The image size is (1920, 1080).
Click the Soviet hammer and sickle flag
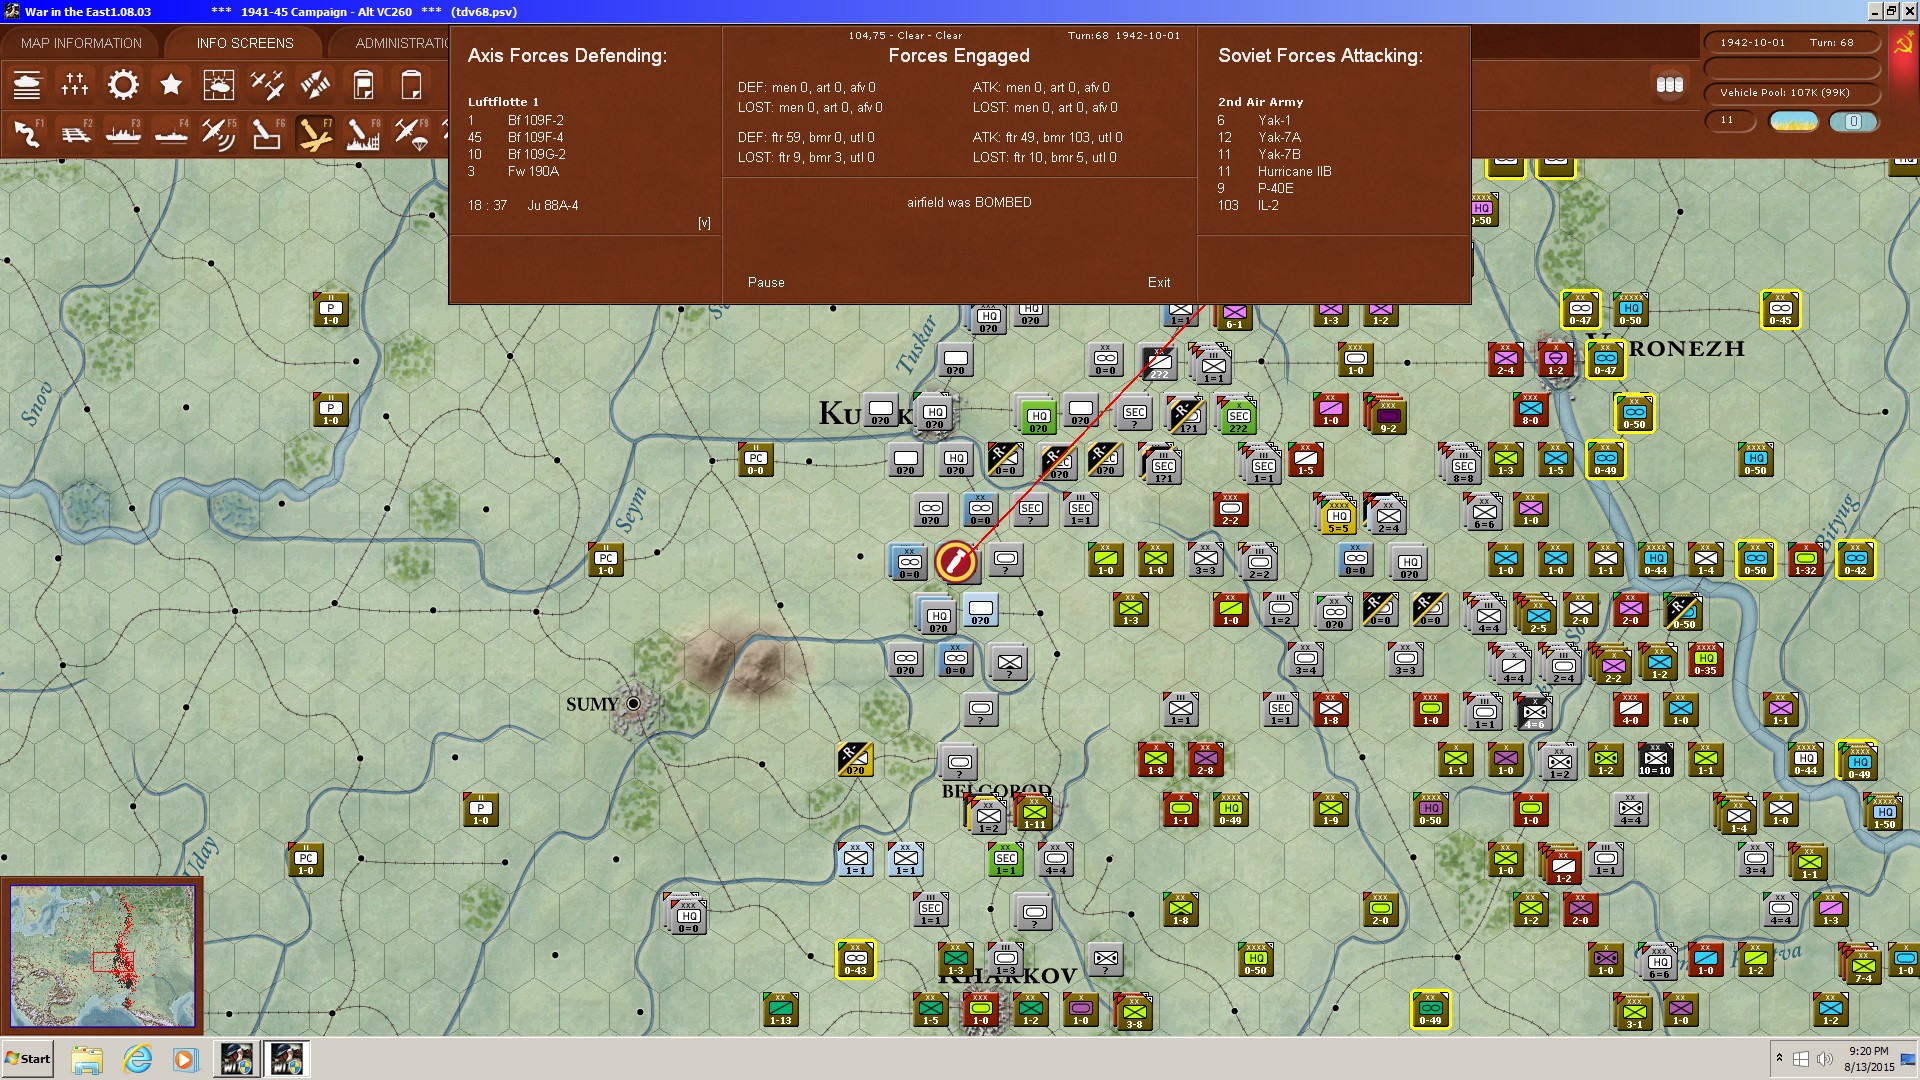[1903, 46]
